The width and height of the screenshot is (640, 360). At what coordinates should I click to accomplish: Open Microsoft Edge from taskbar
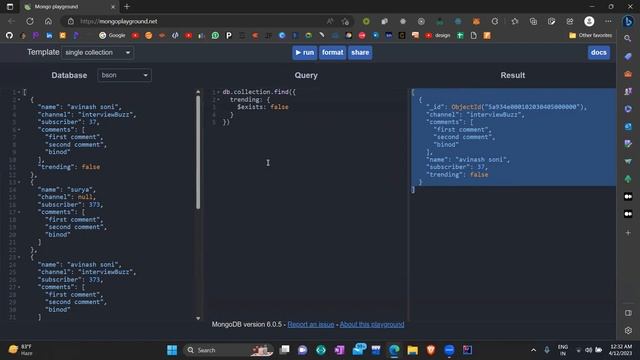point(394,350)
